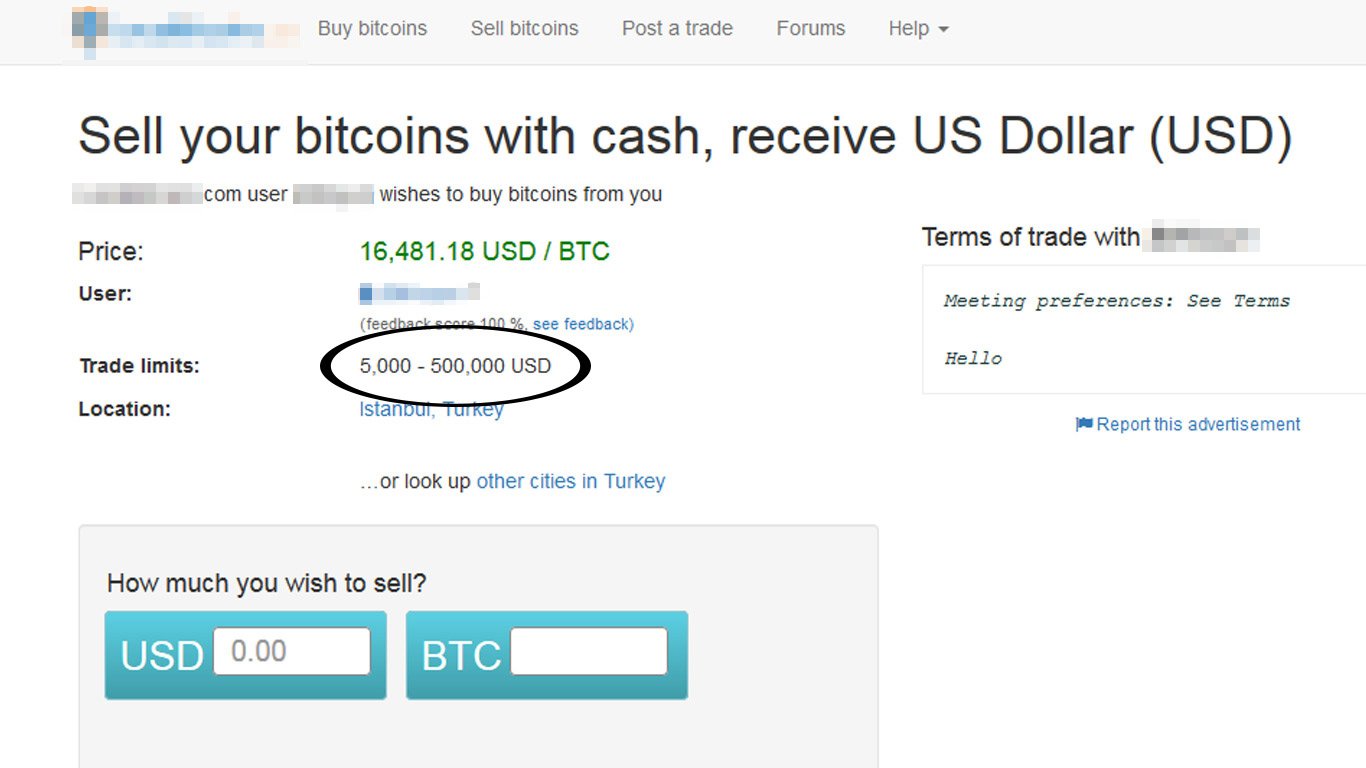Click the blurred site logo in navbar

point(185,30)
